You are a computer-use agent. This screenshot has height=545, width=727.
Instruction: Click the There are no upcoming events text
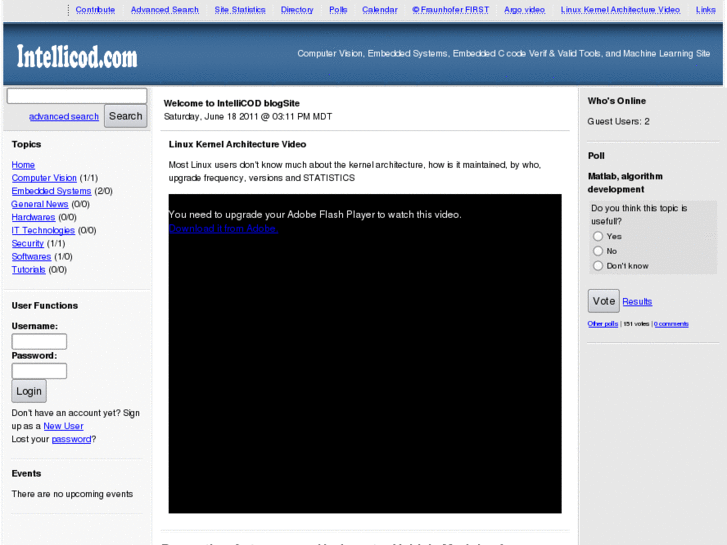72,494
